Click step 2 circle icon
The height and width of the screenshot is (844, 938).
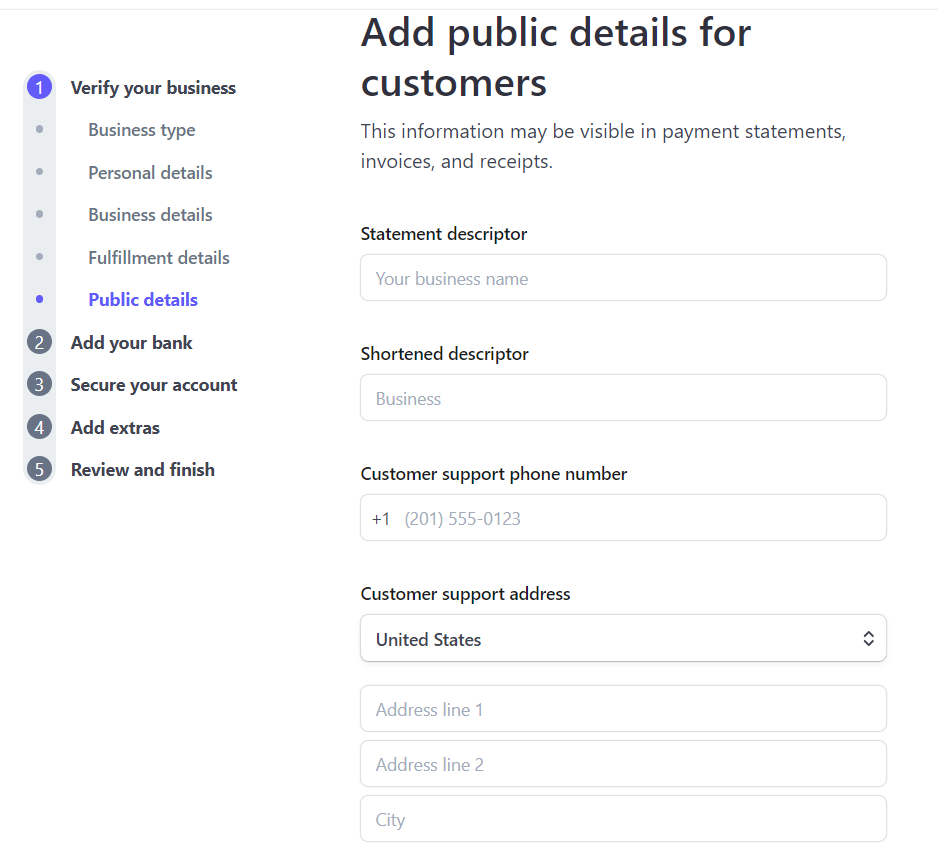coord(39,342)
